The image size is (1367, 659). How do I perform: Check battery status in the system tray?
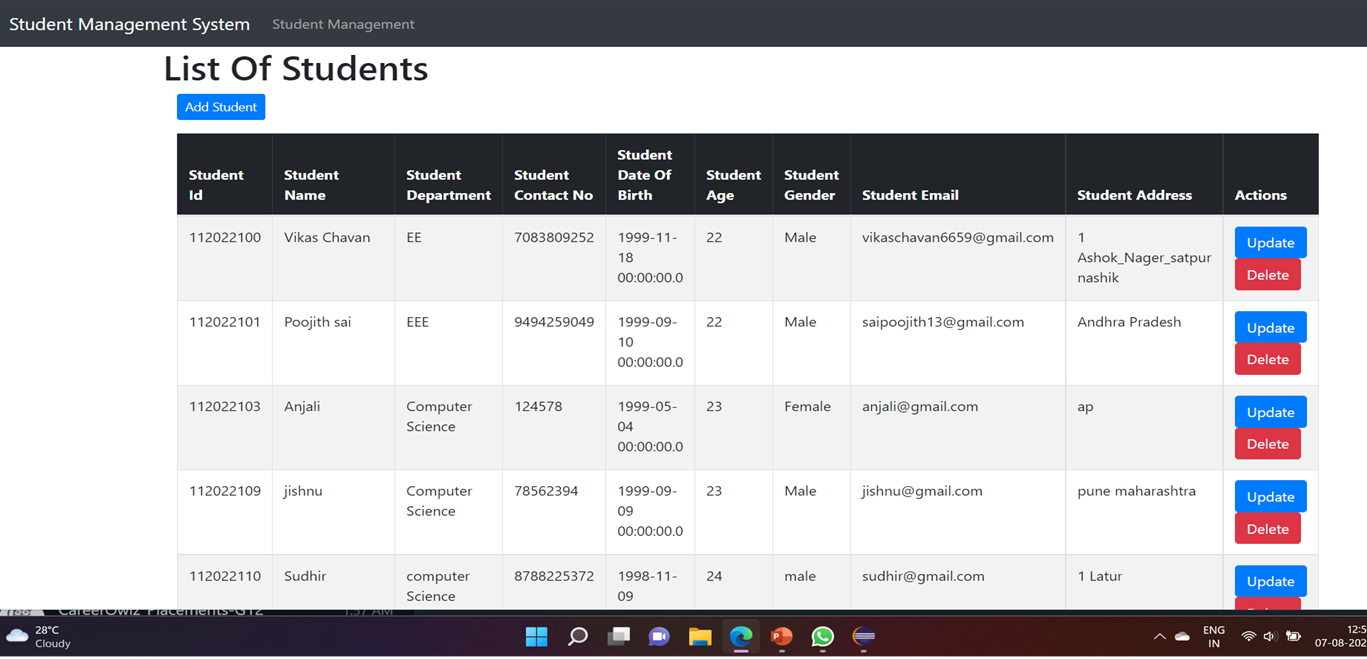[1291, 637]
